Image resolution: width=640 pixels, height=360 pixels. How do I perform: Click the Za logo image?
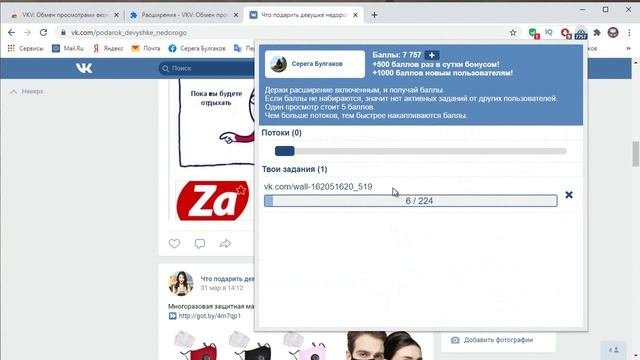pyautogui.click(x=213, y=201)
